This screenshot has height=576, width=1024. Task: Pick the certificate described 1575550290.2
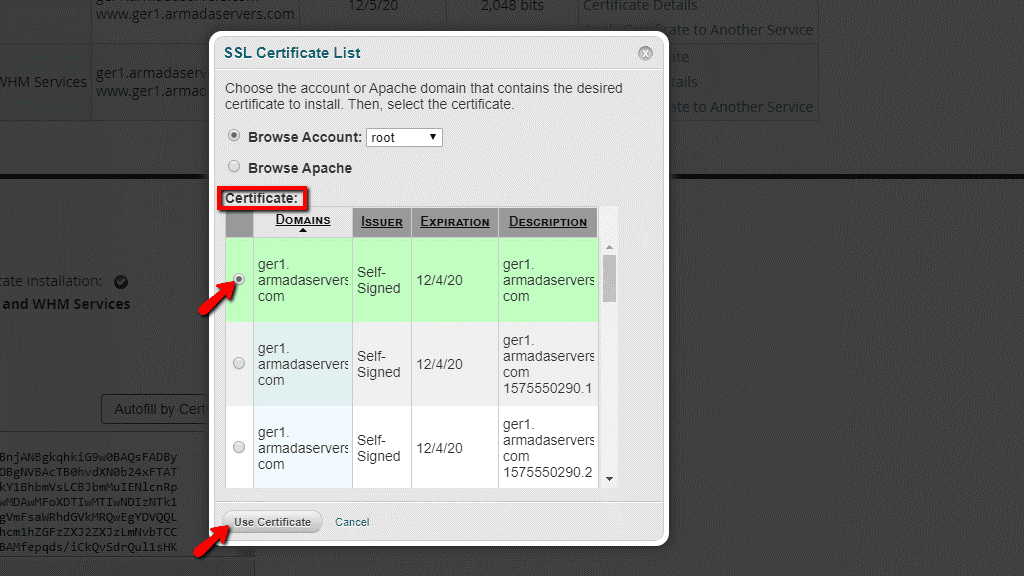tap(239, 447)
